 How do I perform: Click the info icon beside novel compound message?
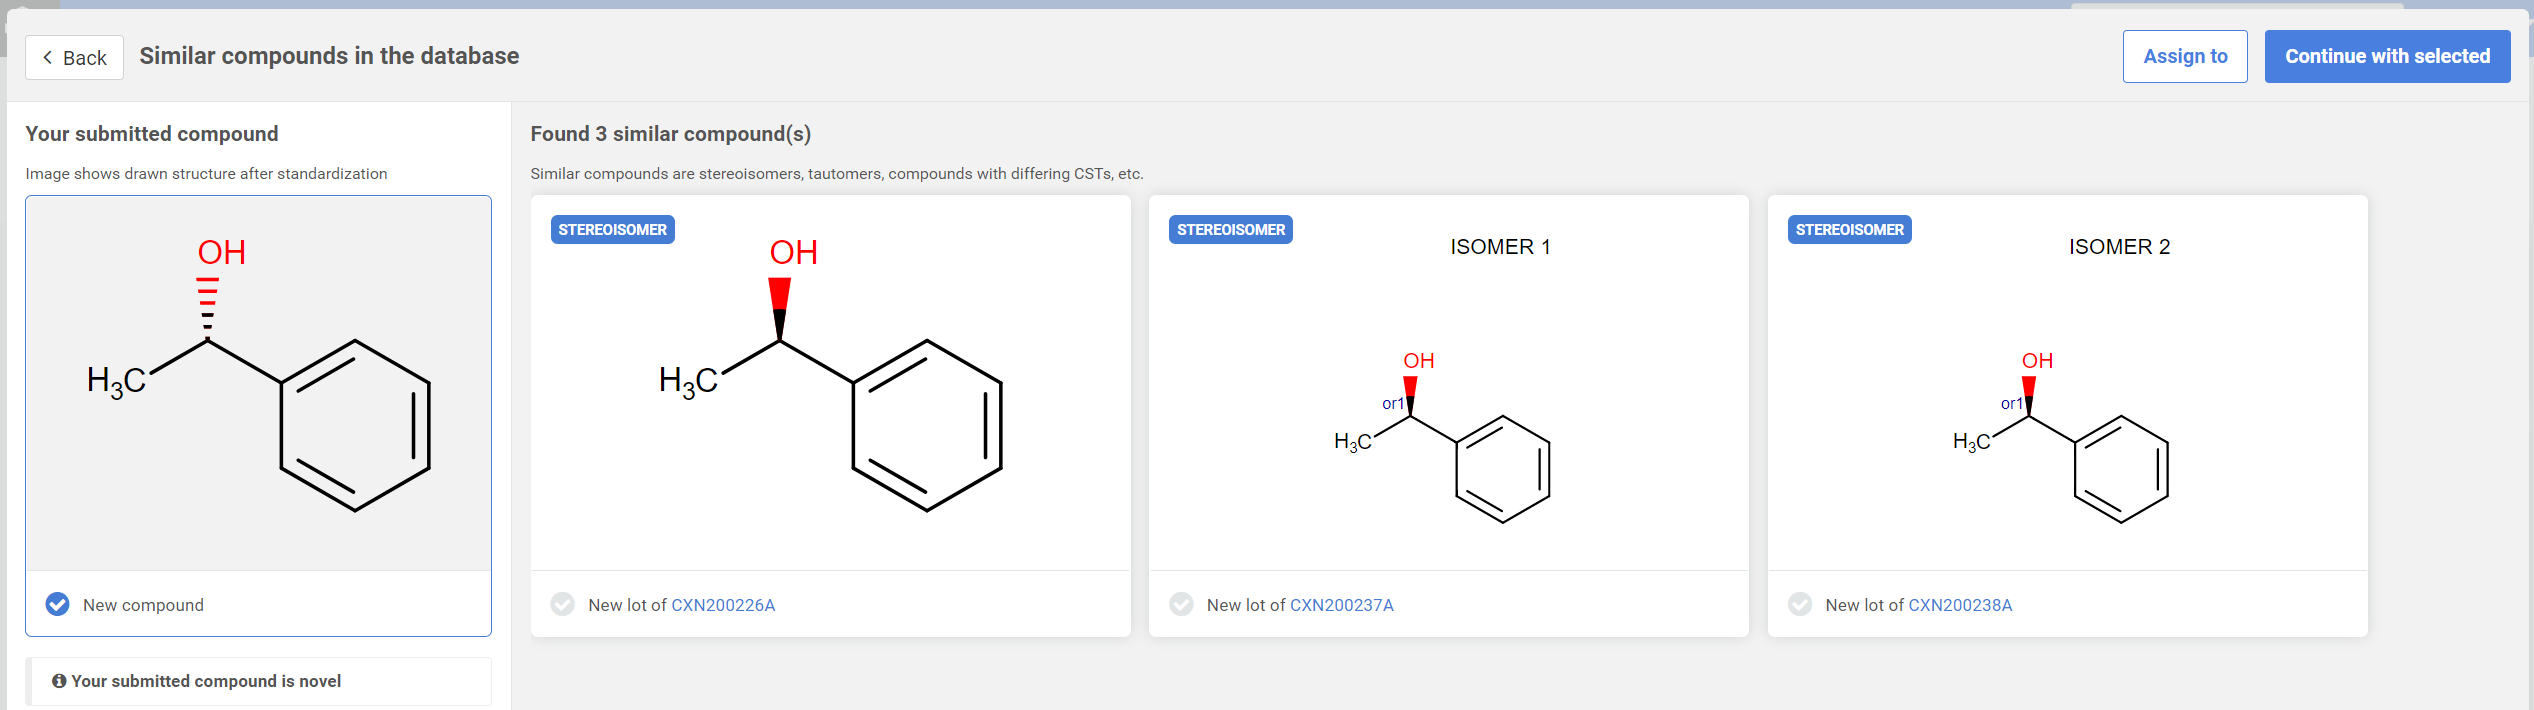coord(59,681)
